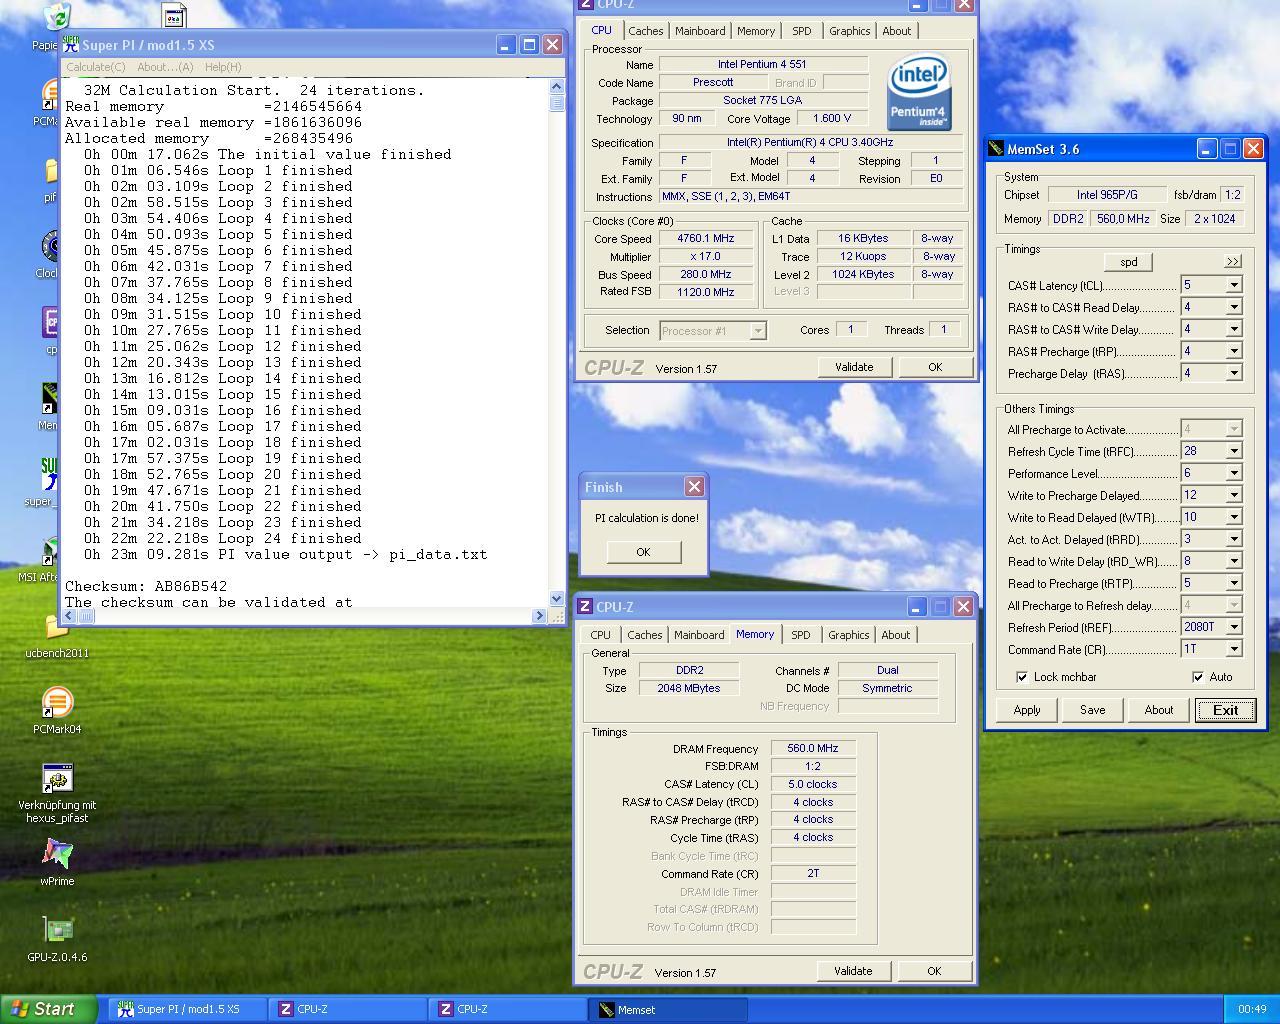Viewport: 1280px width, 1024px height.
Task: Click the Apply button in MemSet
Action: [x=1027, y=710]
